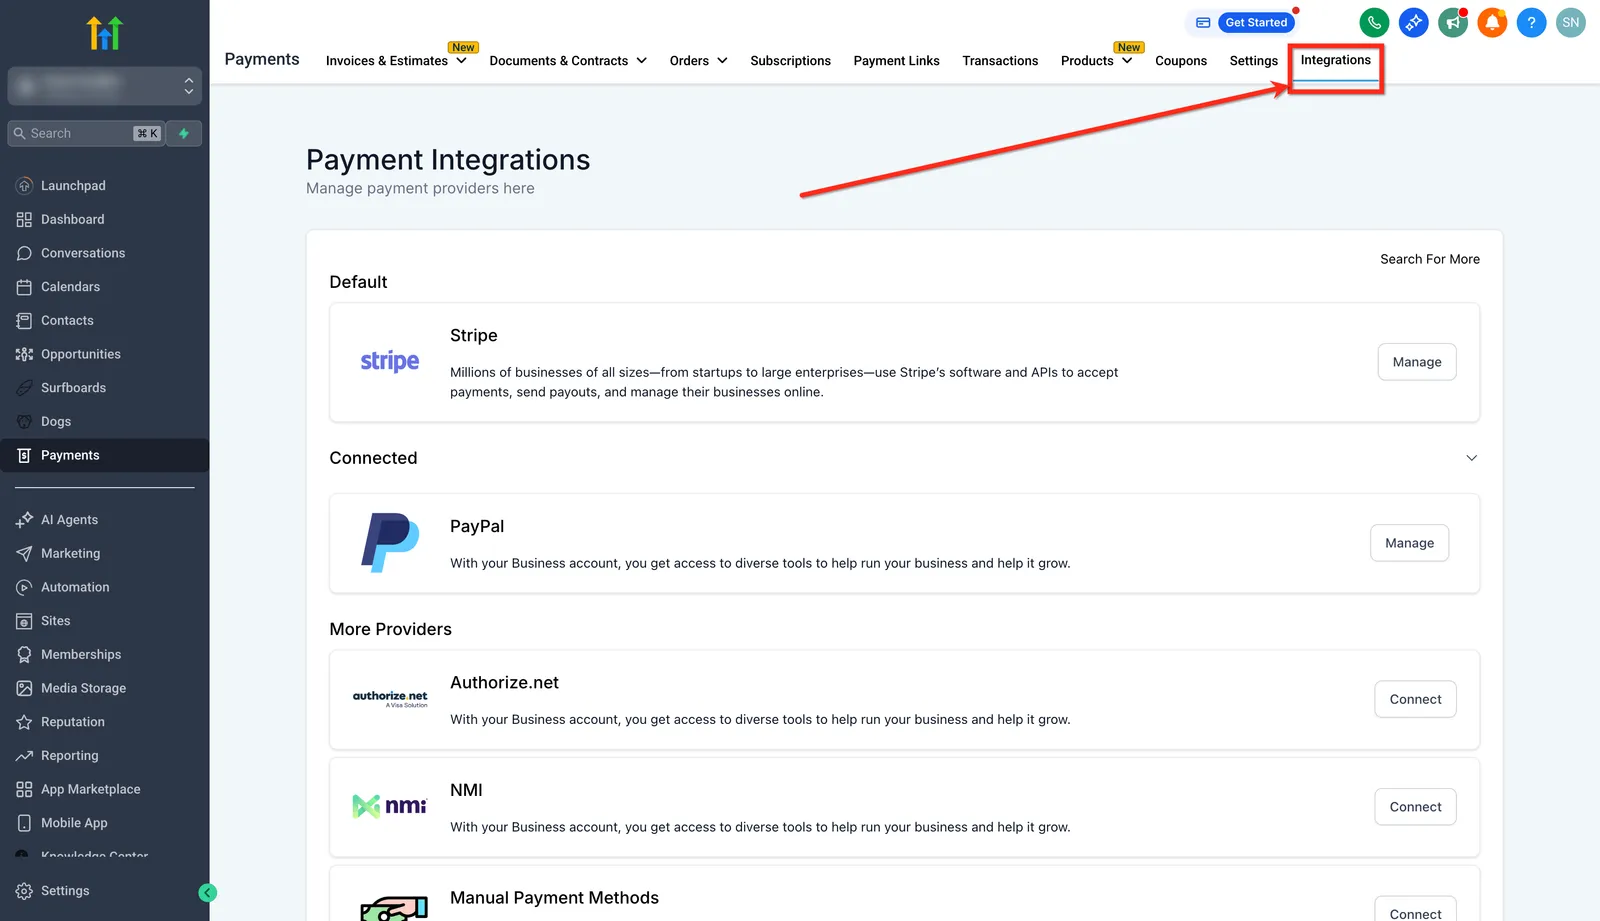
Task: Select the Integrations tab
Action: point(1336,60)
